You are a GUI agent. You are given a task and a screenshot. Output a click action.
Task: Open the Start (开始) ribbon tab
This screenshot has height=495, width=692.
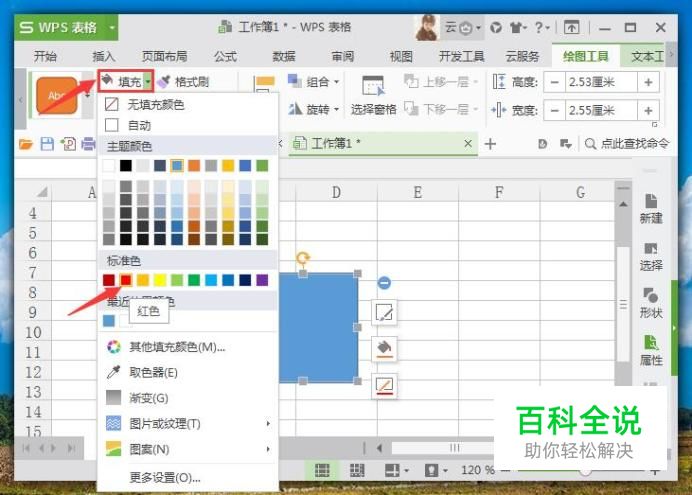[x=45, y=56]
